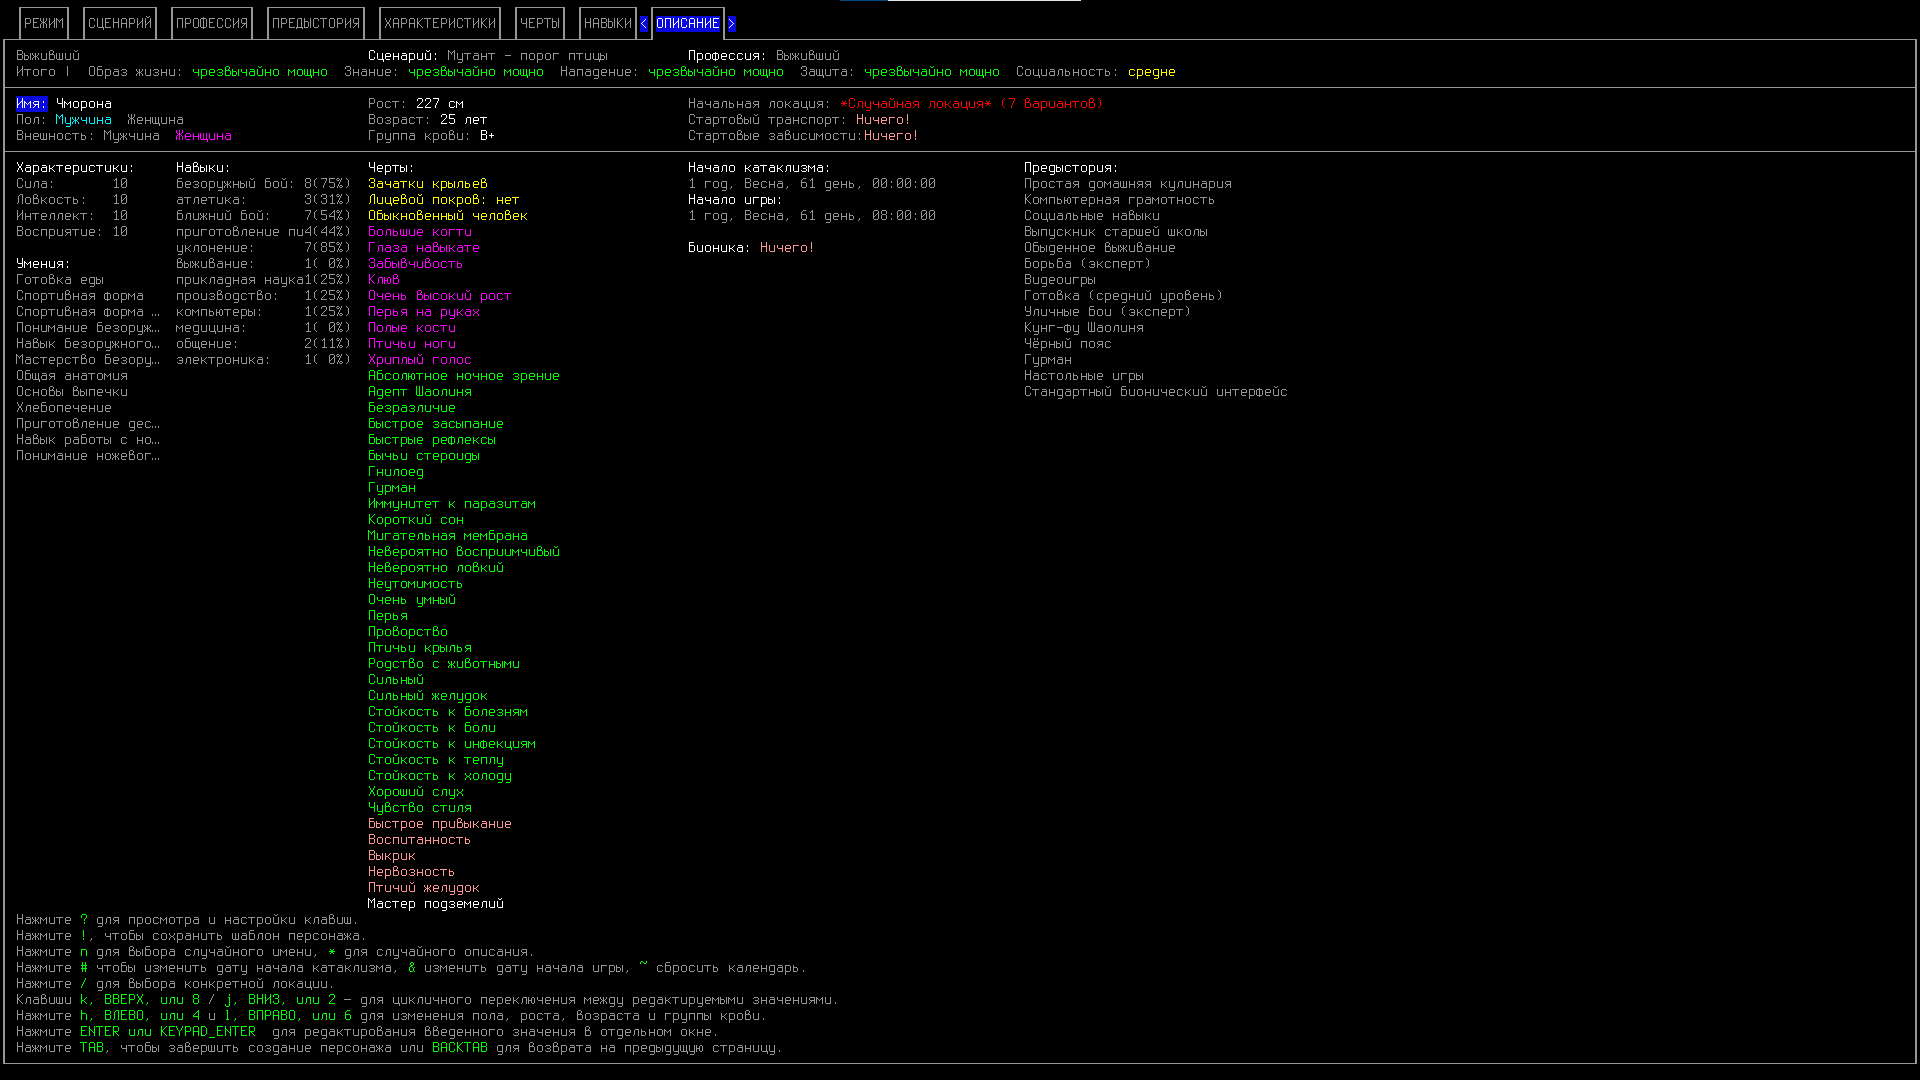The width and height of the screenshot is (1920, 1080).
Task: Click the Зачатки крыльев trait
Action: pyautogui.click(x=427, y=184)
